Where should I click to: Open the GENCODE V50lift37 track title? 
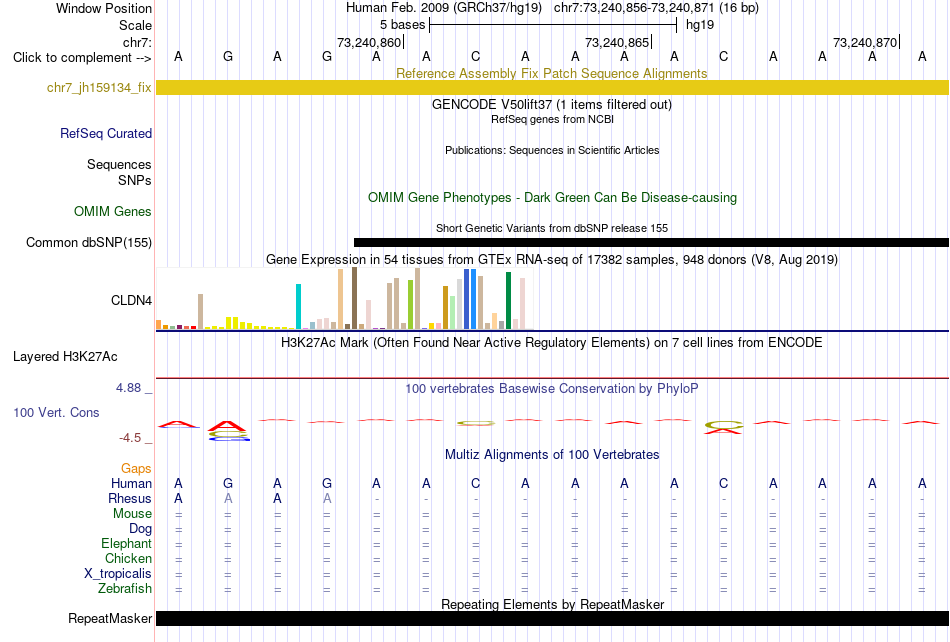[551, 104]
